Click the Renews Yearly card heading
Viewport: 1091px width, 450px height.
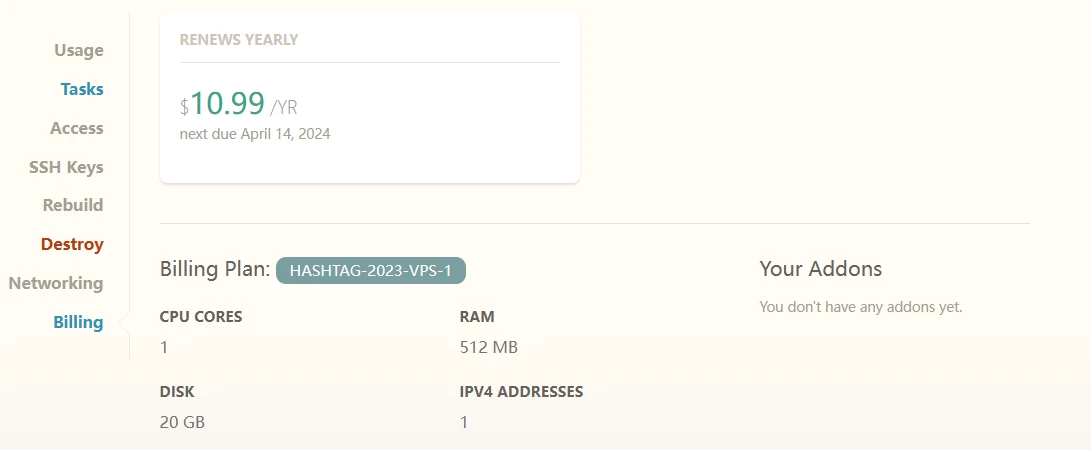[239, 40]
